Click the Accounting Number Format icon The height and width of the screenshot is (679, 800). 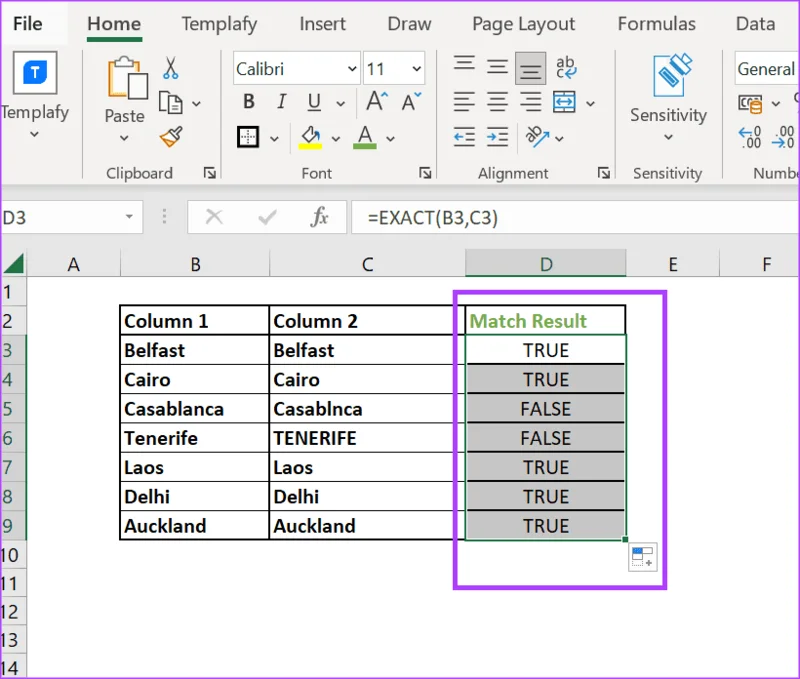pyautogui.click(x=750, y=104)
